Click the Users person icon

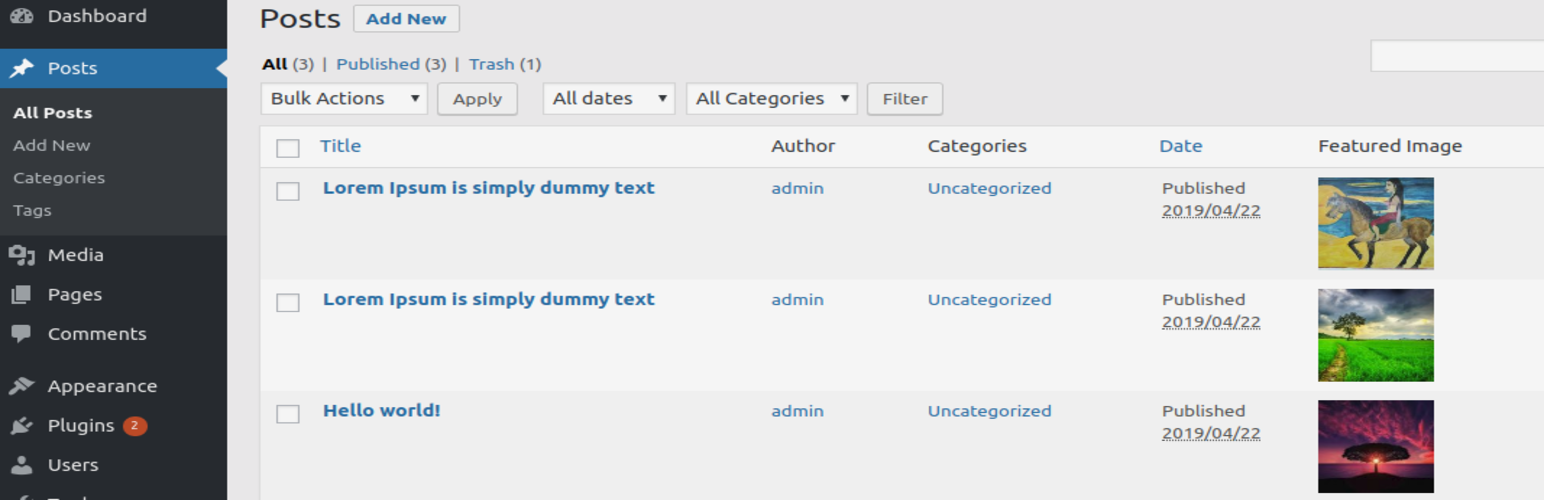21,465
